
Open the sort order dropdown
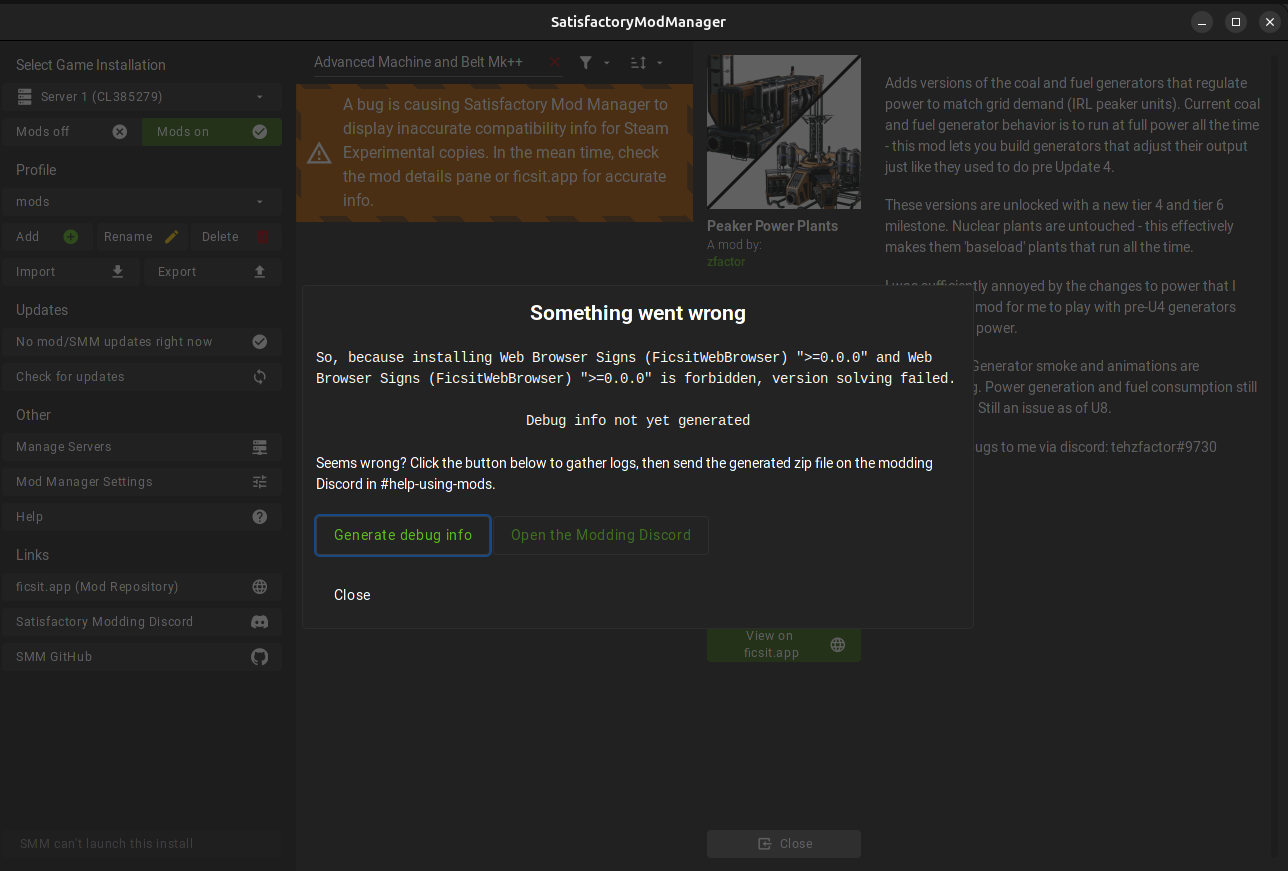(646, 62)
